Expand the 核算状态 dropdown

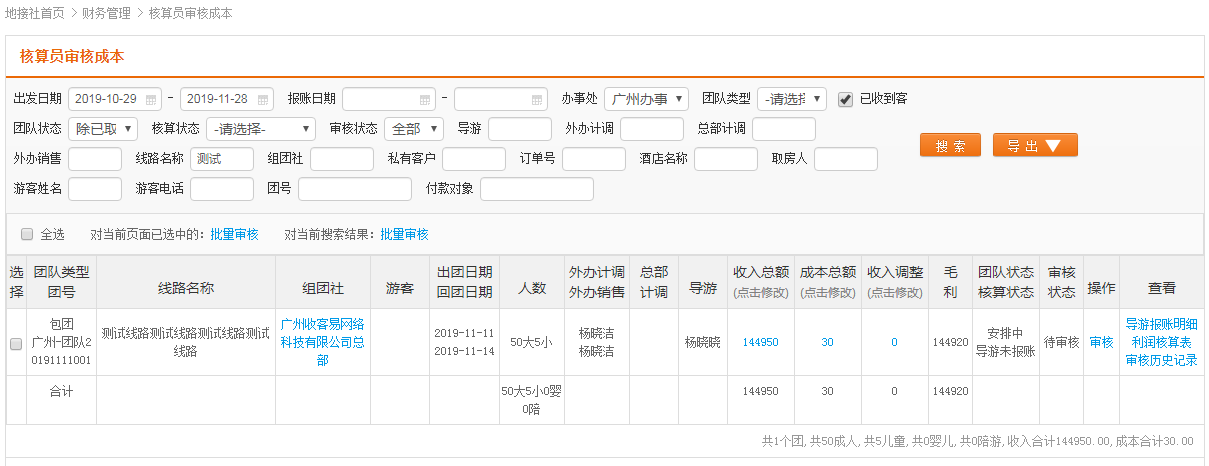(x=261, y=129)
